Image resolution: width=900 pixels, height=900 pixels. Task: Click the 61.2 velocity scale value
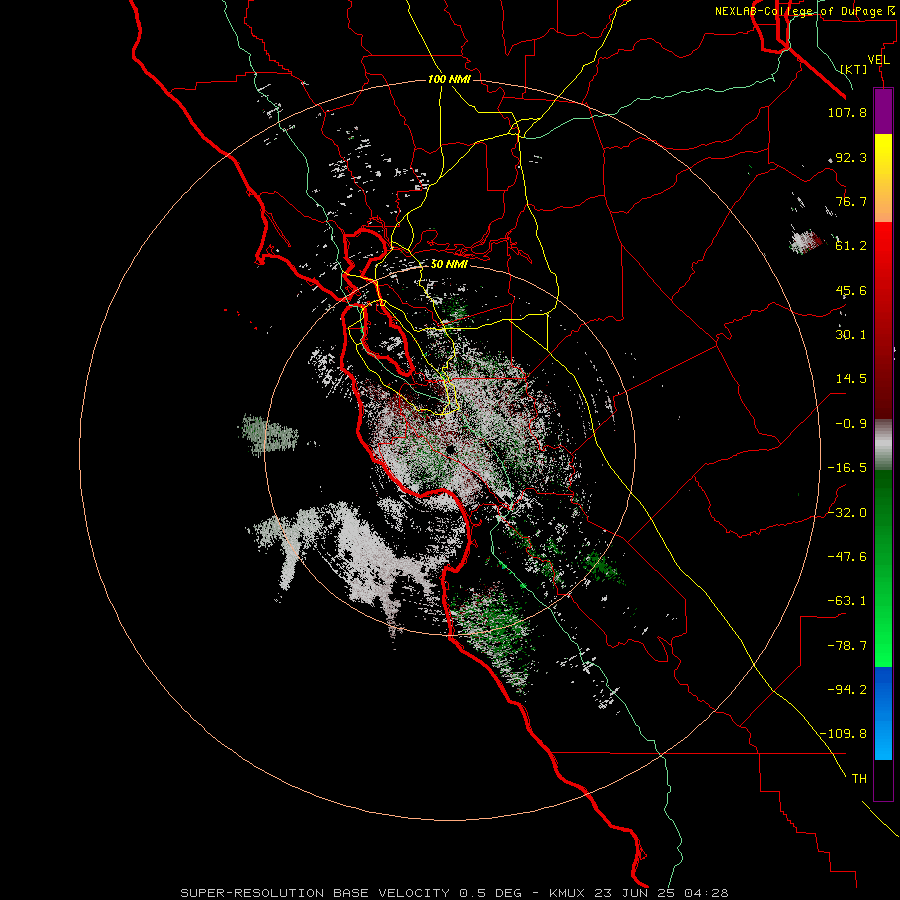point(851,246)
